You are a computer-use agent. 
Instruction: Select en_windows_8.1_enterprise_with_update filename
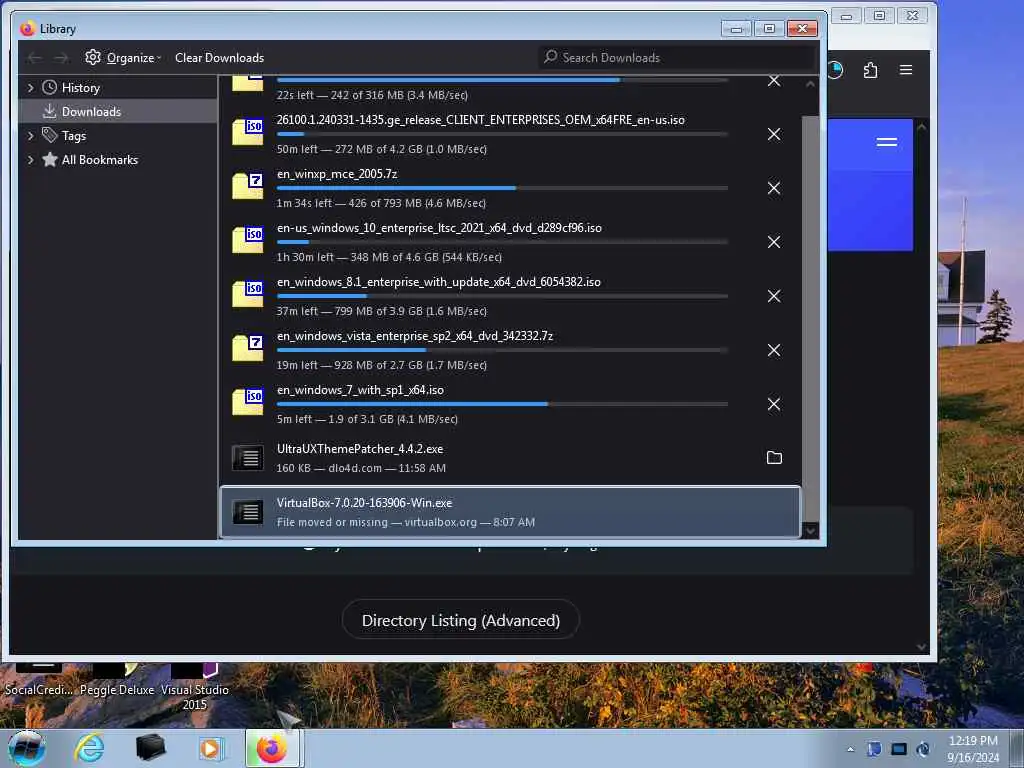[439, 282]
